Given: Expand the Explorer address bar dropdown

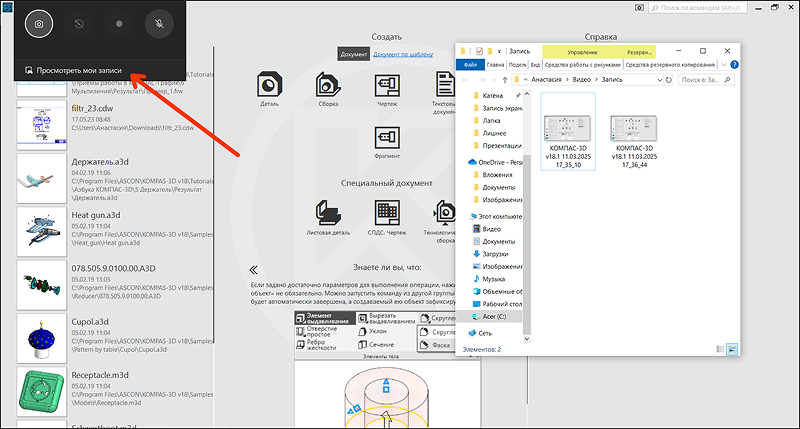Looking at the screenshot, I should [x=659, y=80].
